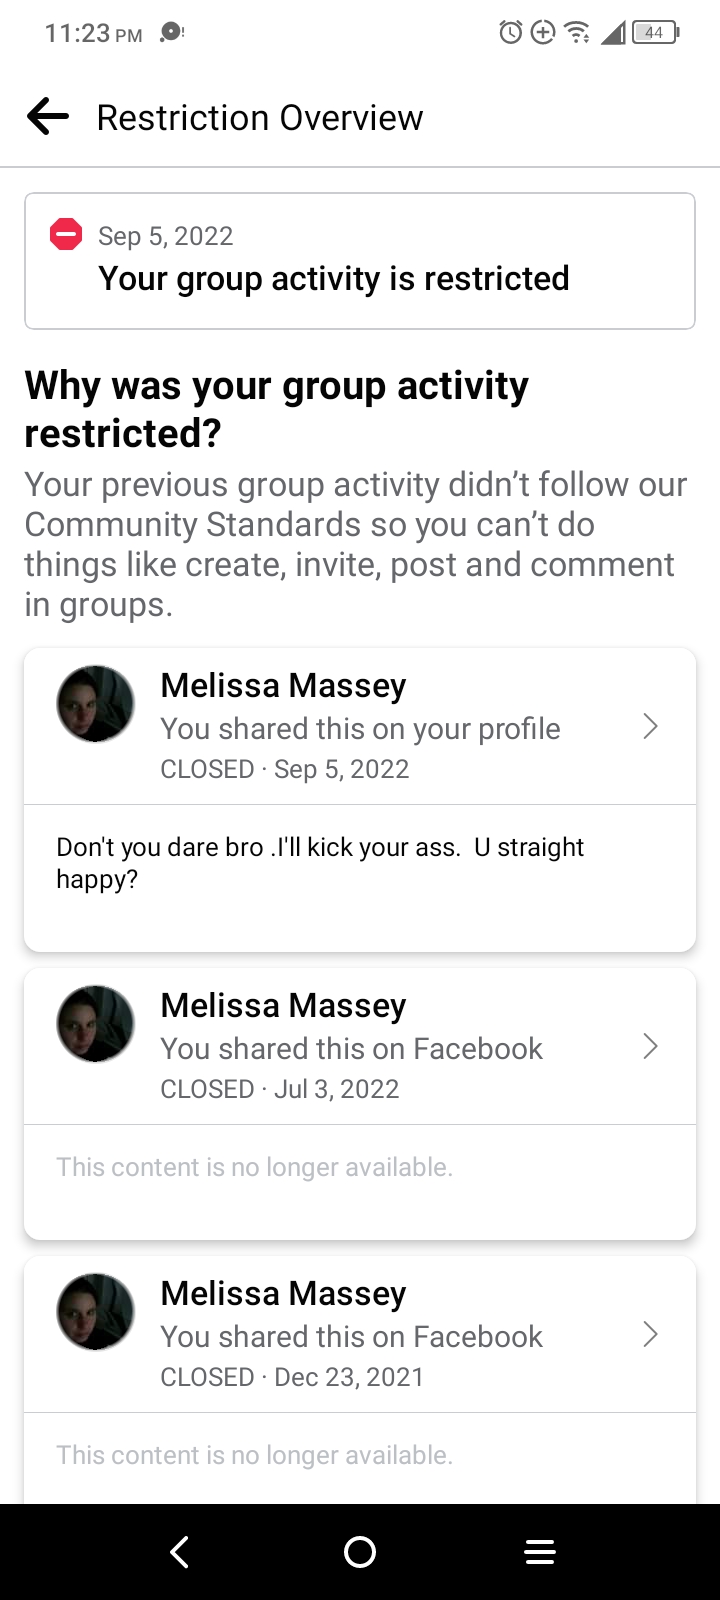Tap the alarm icon in status bar
This screenshot has height=1600, width=720.
[x=510, y=33]
